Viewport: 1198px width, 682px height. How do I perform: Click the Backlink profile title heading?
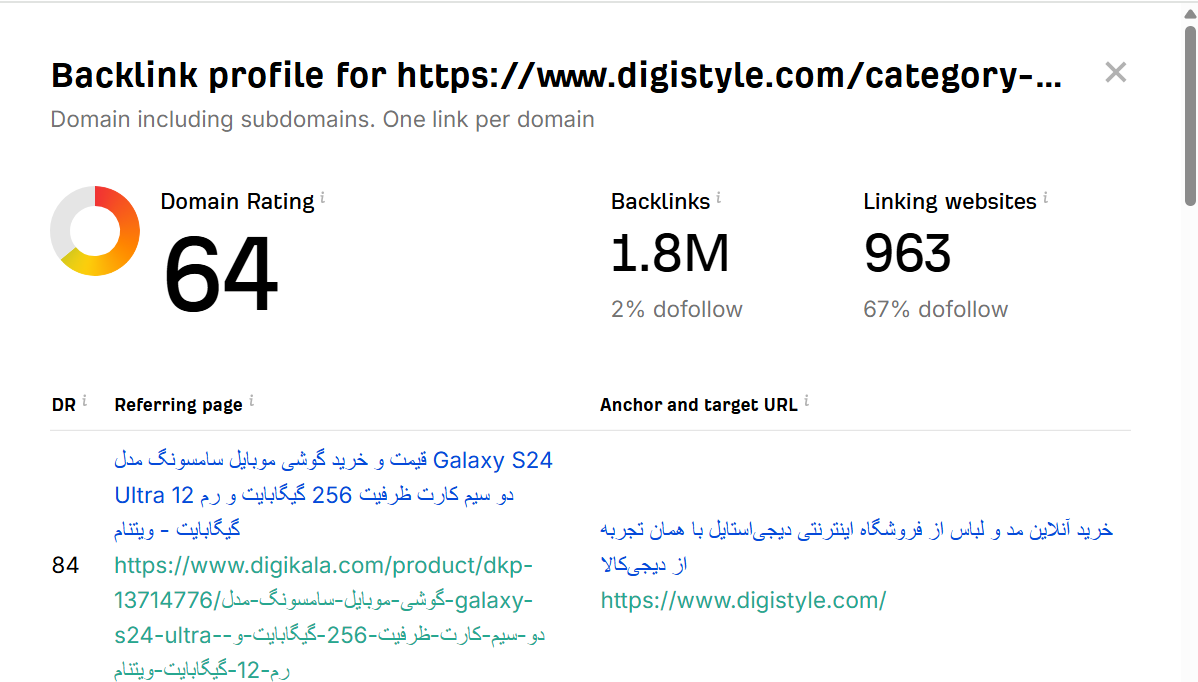tap(555, 76)
